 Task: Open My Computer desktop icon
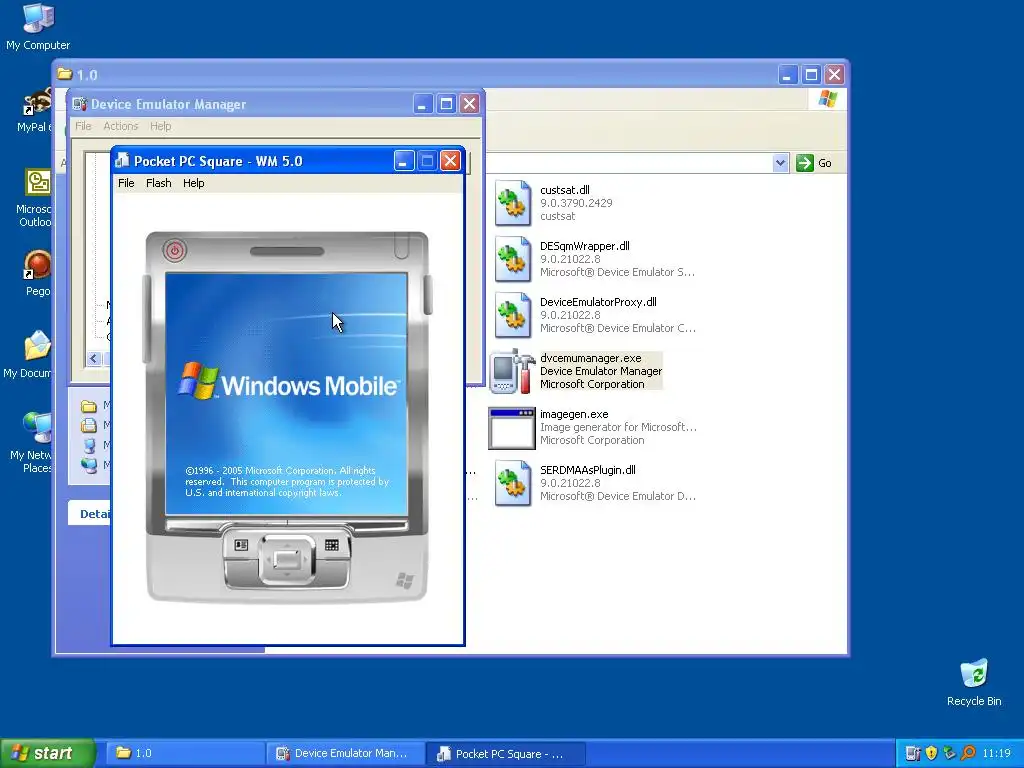tap(38, 18)
